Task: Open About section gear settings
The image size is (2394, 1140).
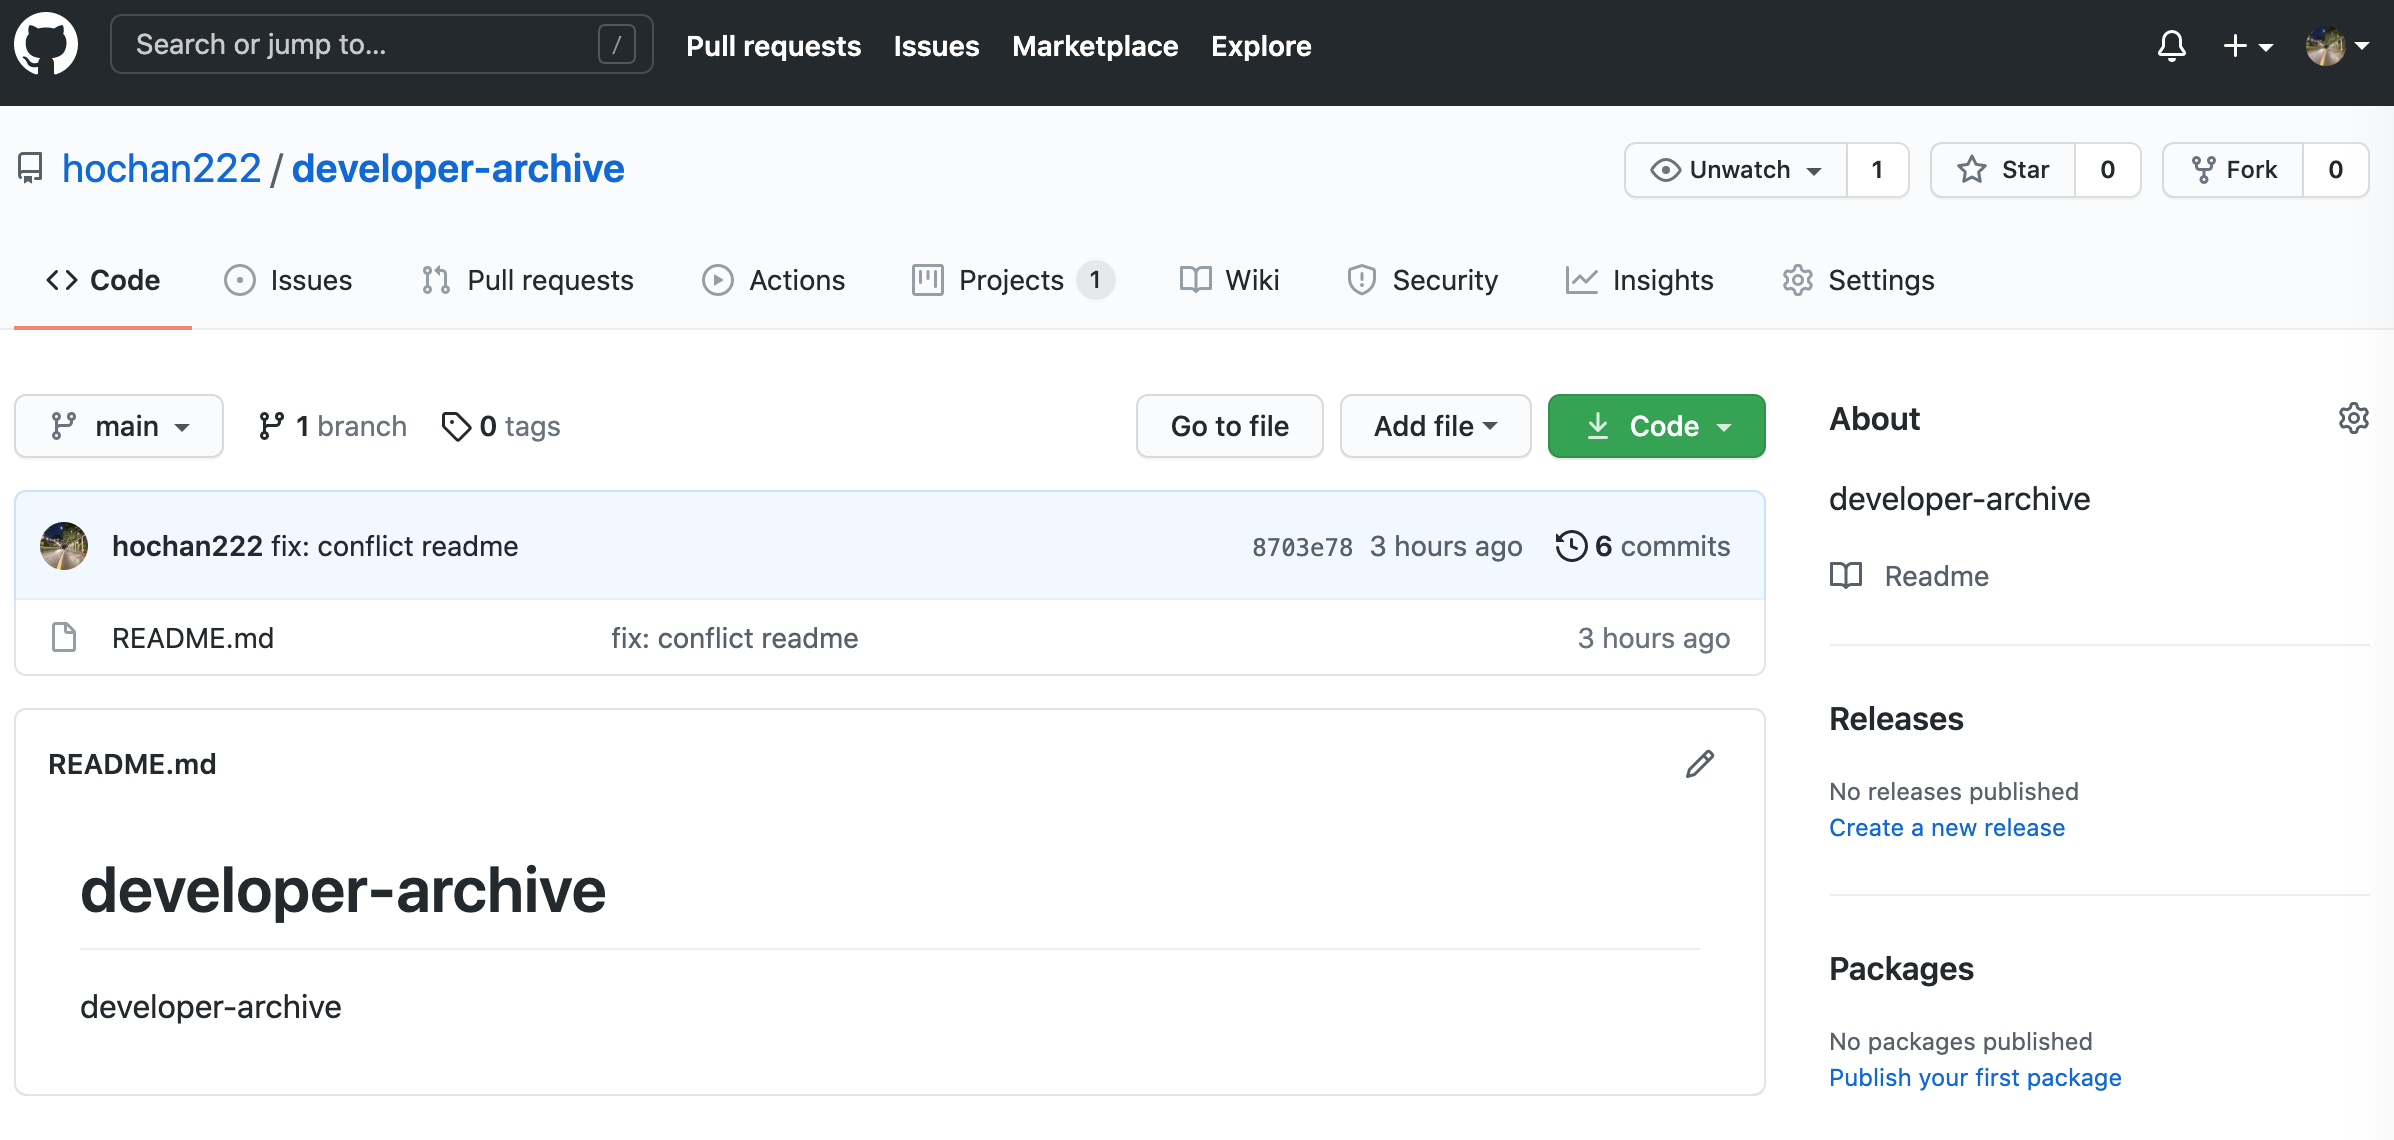Action: (2353, 418)
